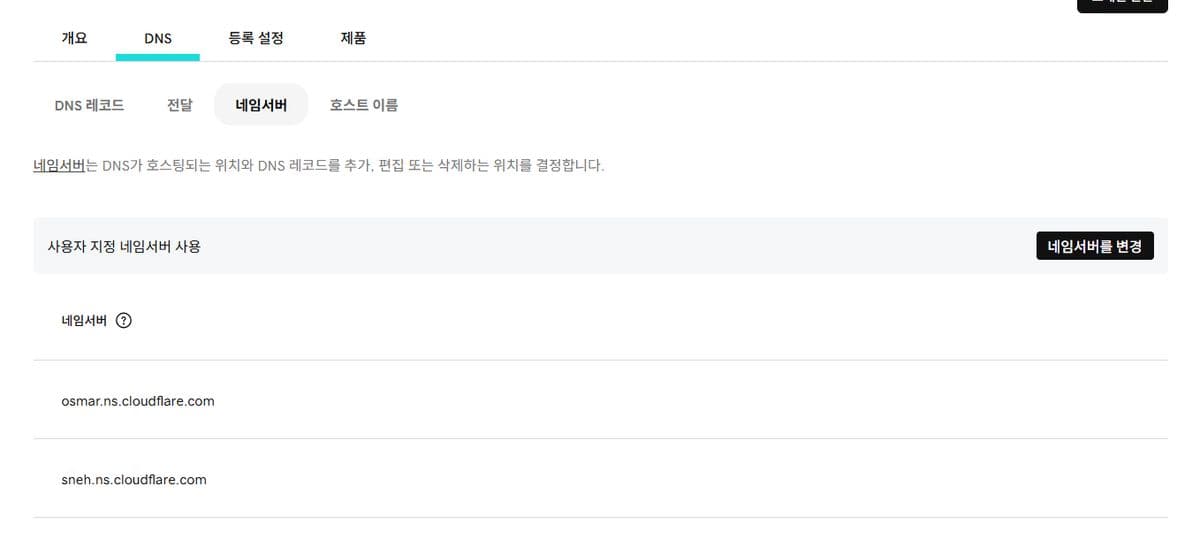The width and height of the screenshot is (1200, 547).
Task: Select the sneh.ns.cloudflare.com nameserver entry
Action: tap(134, 479)
